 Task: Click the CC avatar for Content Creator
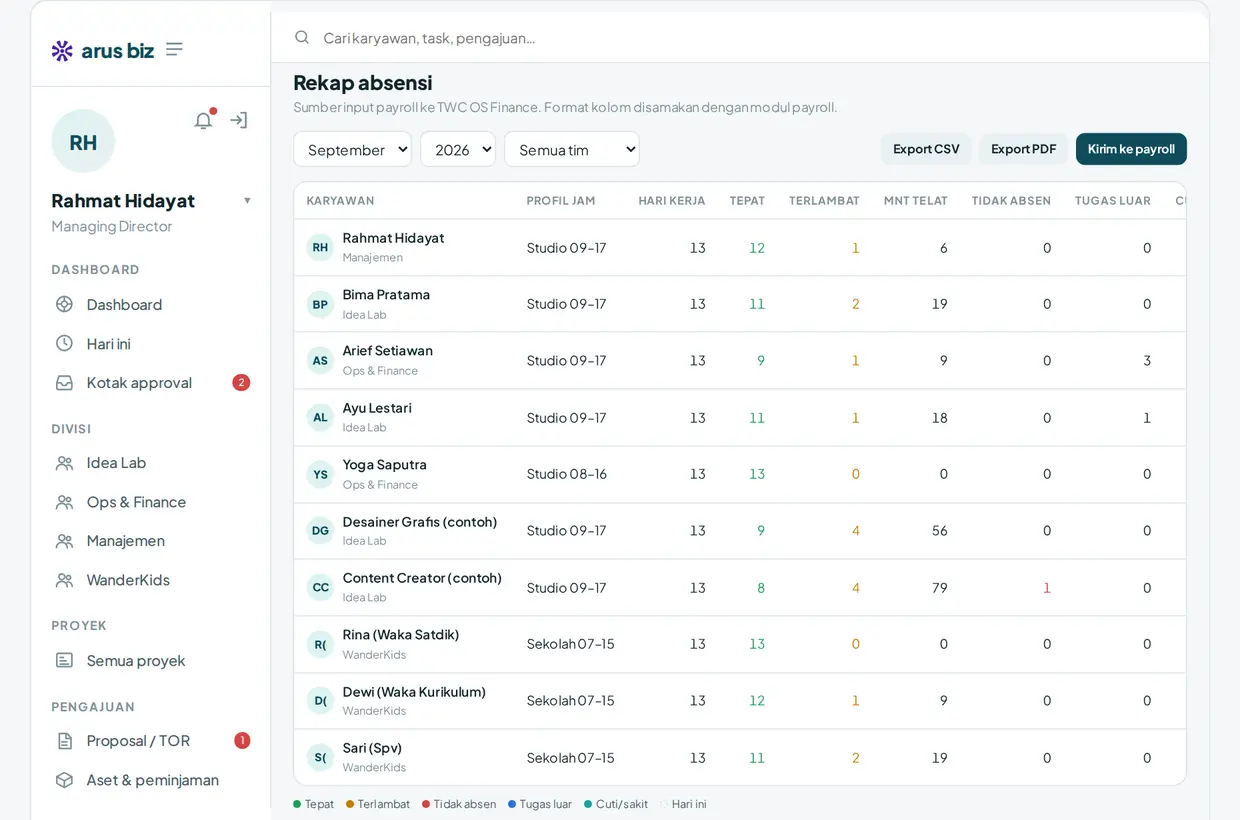[320, 587]
